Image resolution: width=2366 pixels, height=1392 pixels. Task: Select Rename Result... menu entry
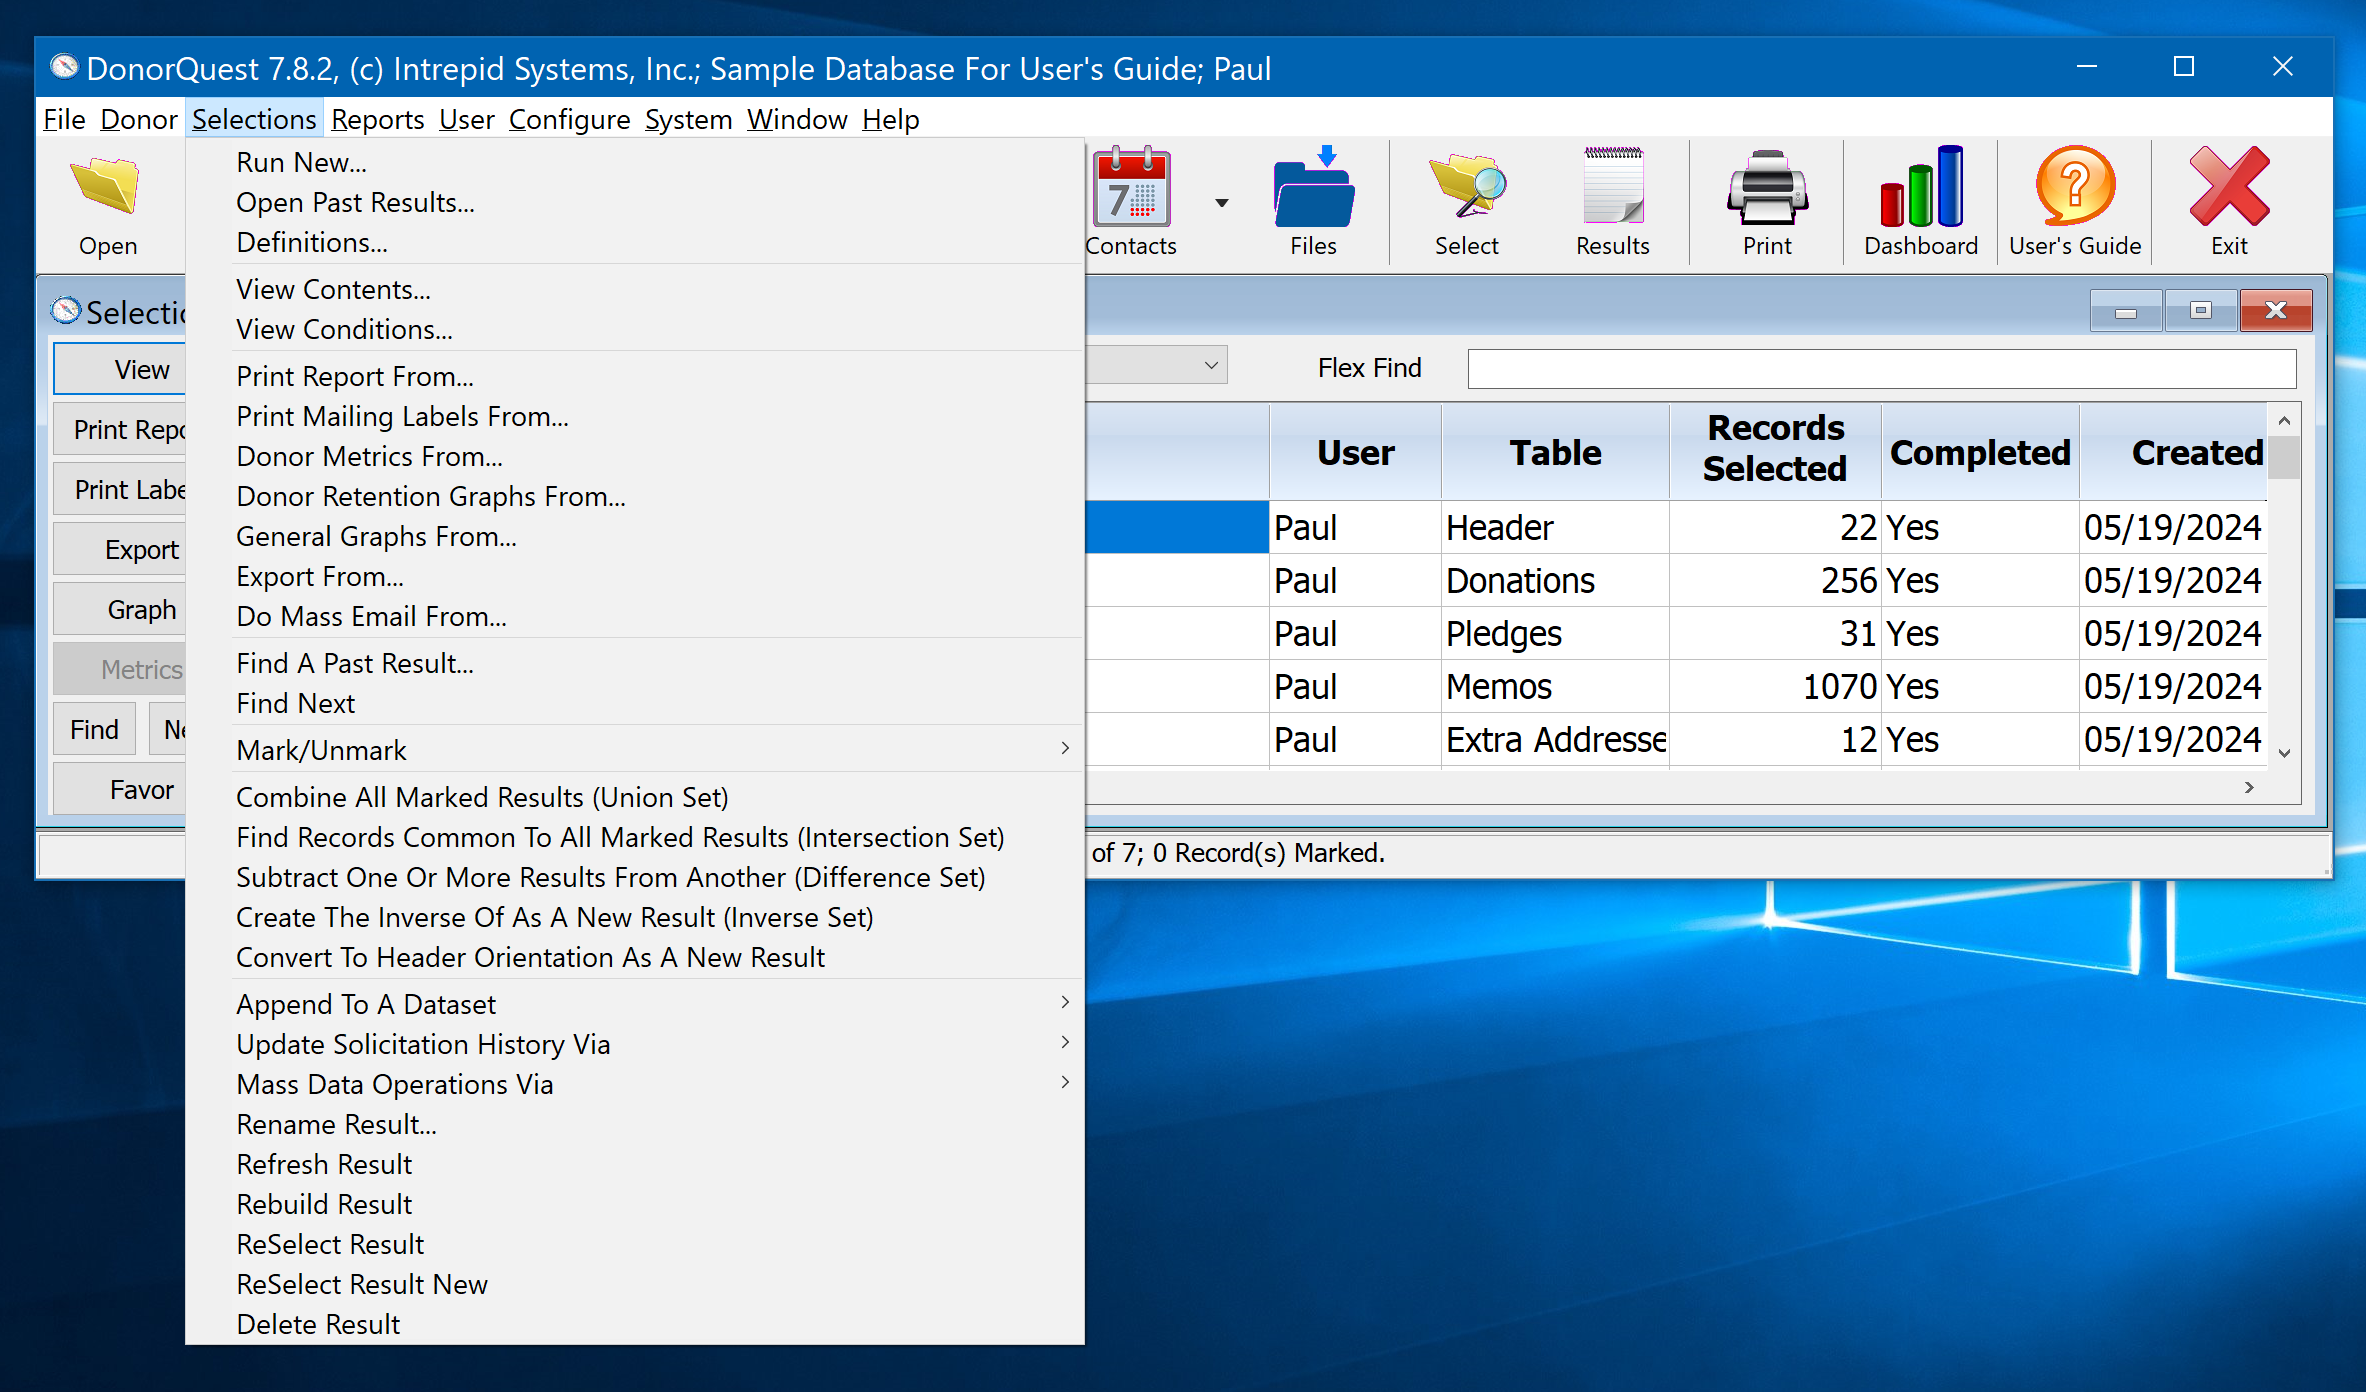(635, 1124)
